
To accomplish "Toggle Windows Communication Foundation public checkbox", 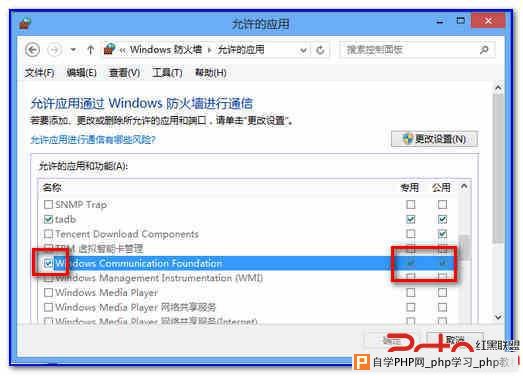I will pos(442,263).
